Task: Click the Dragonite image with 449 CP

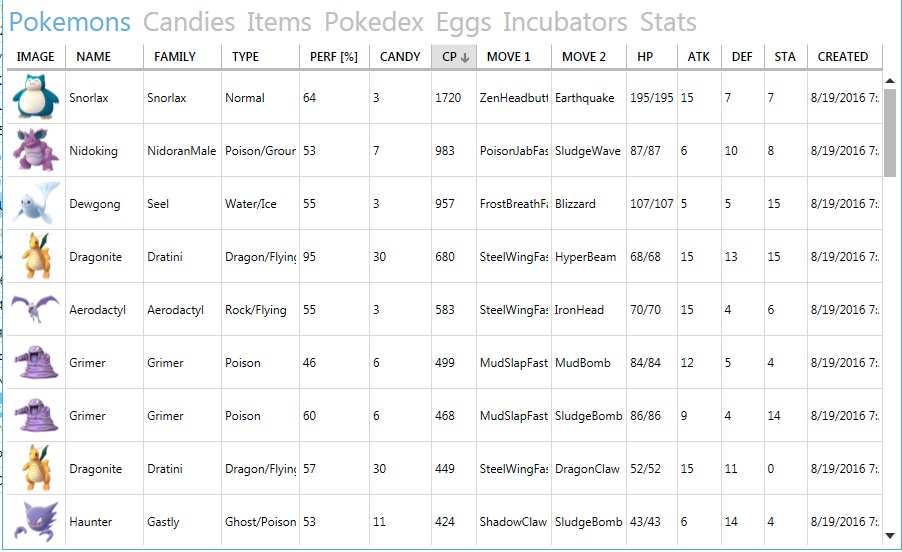Action: [x=36, y=468]
